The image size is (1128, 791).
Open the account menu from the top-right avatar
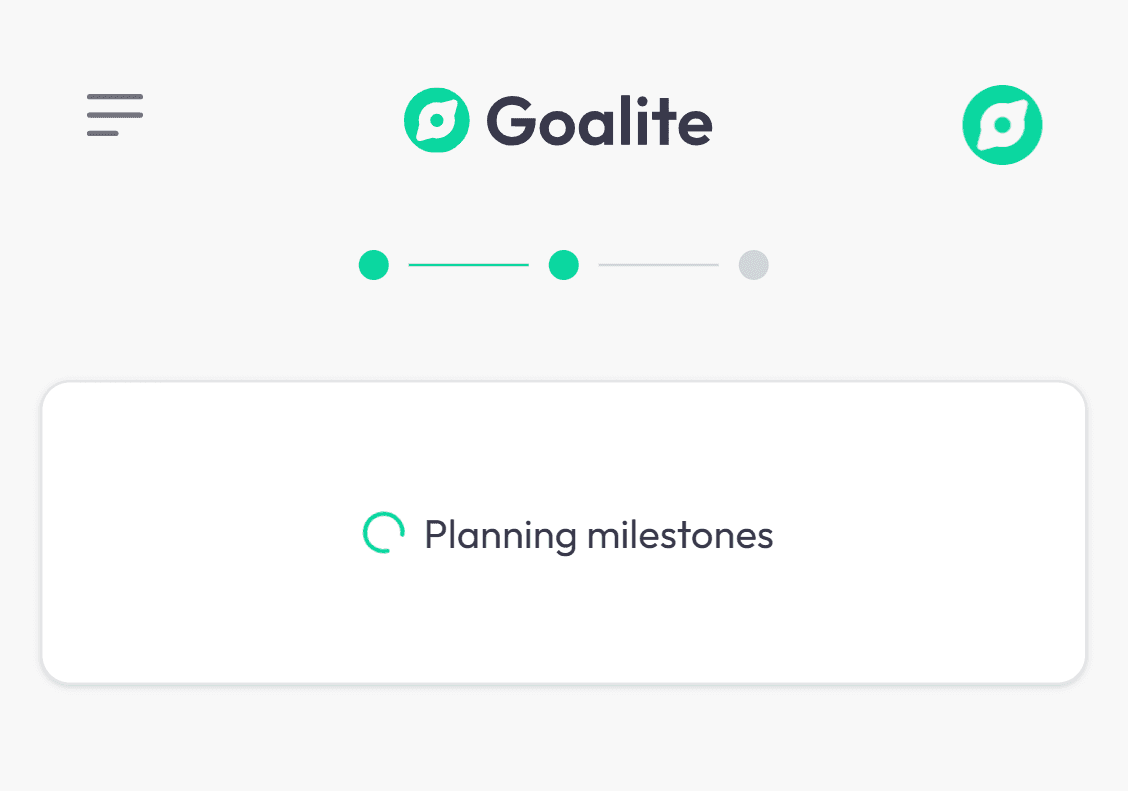click(x=1002, y=125)
